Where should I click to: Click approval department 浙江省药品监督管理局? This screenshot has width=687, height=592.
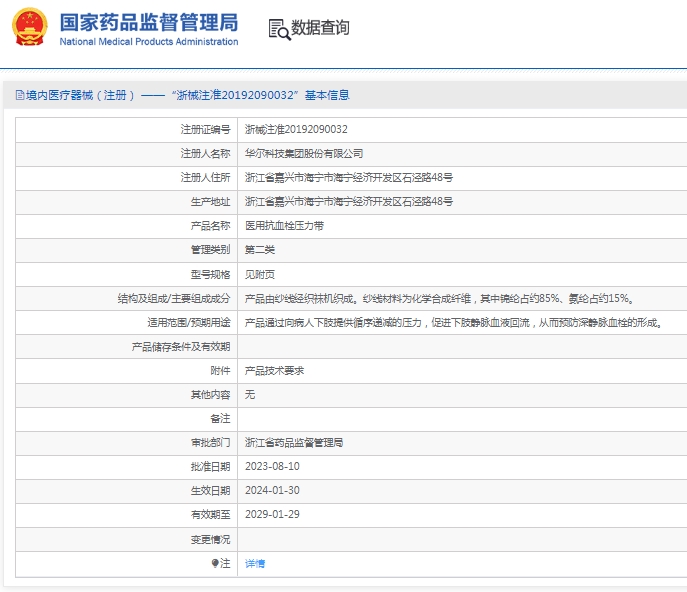[294, 443]
